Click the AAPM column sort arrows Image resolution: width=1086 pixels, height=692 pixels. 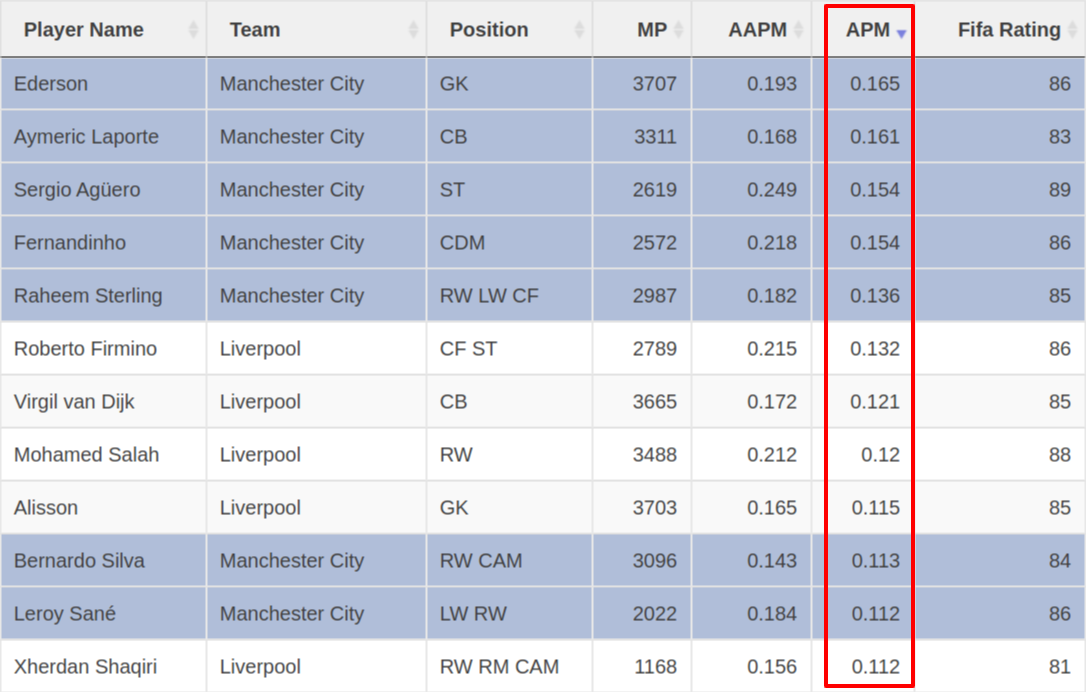click(798, 30)
